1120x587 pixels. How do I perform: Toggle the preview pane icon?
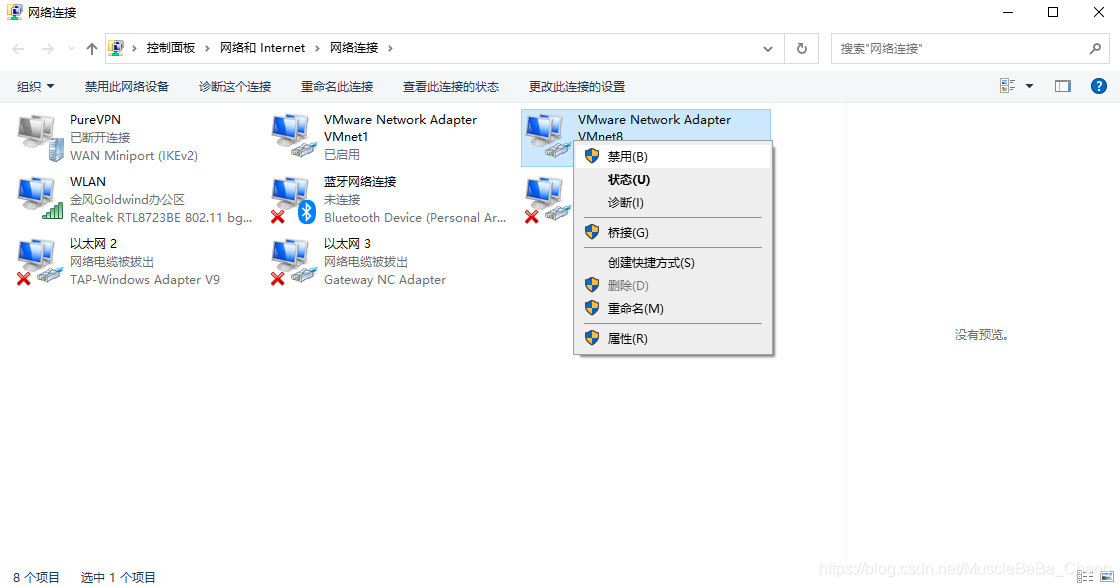(x=1063, y=86)
